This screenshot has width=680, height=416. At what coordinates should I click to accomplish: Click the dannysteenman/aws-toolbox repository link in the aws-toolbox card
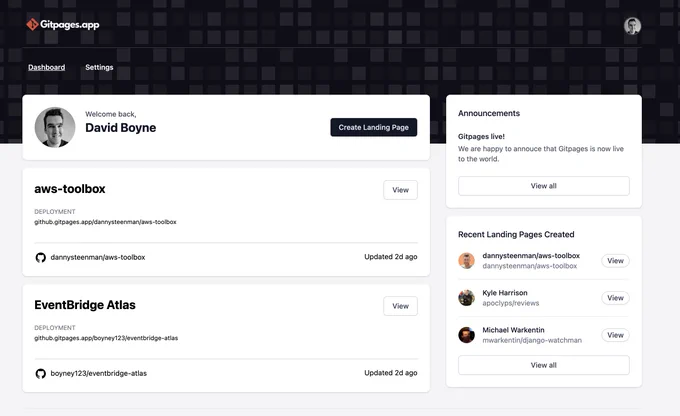click(98, 257)
